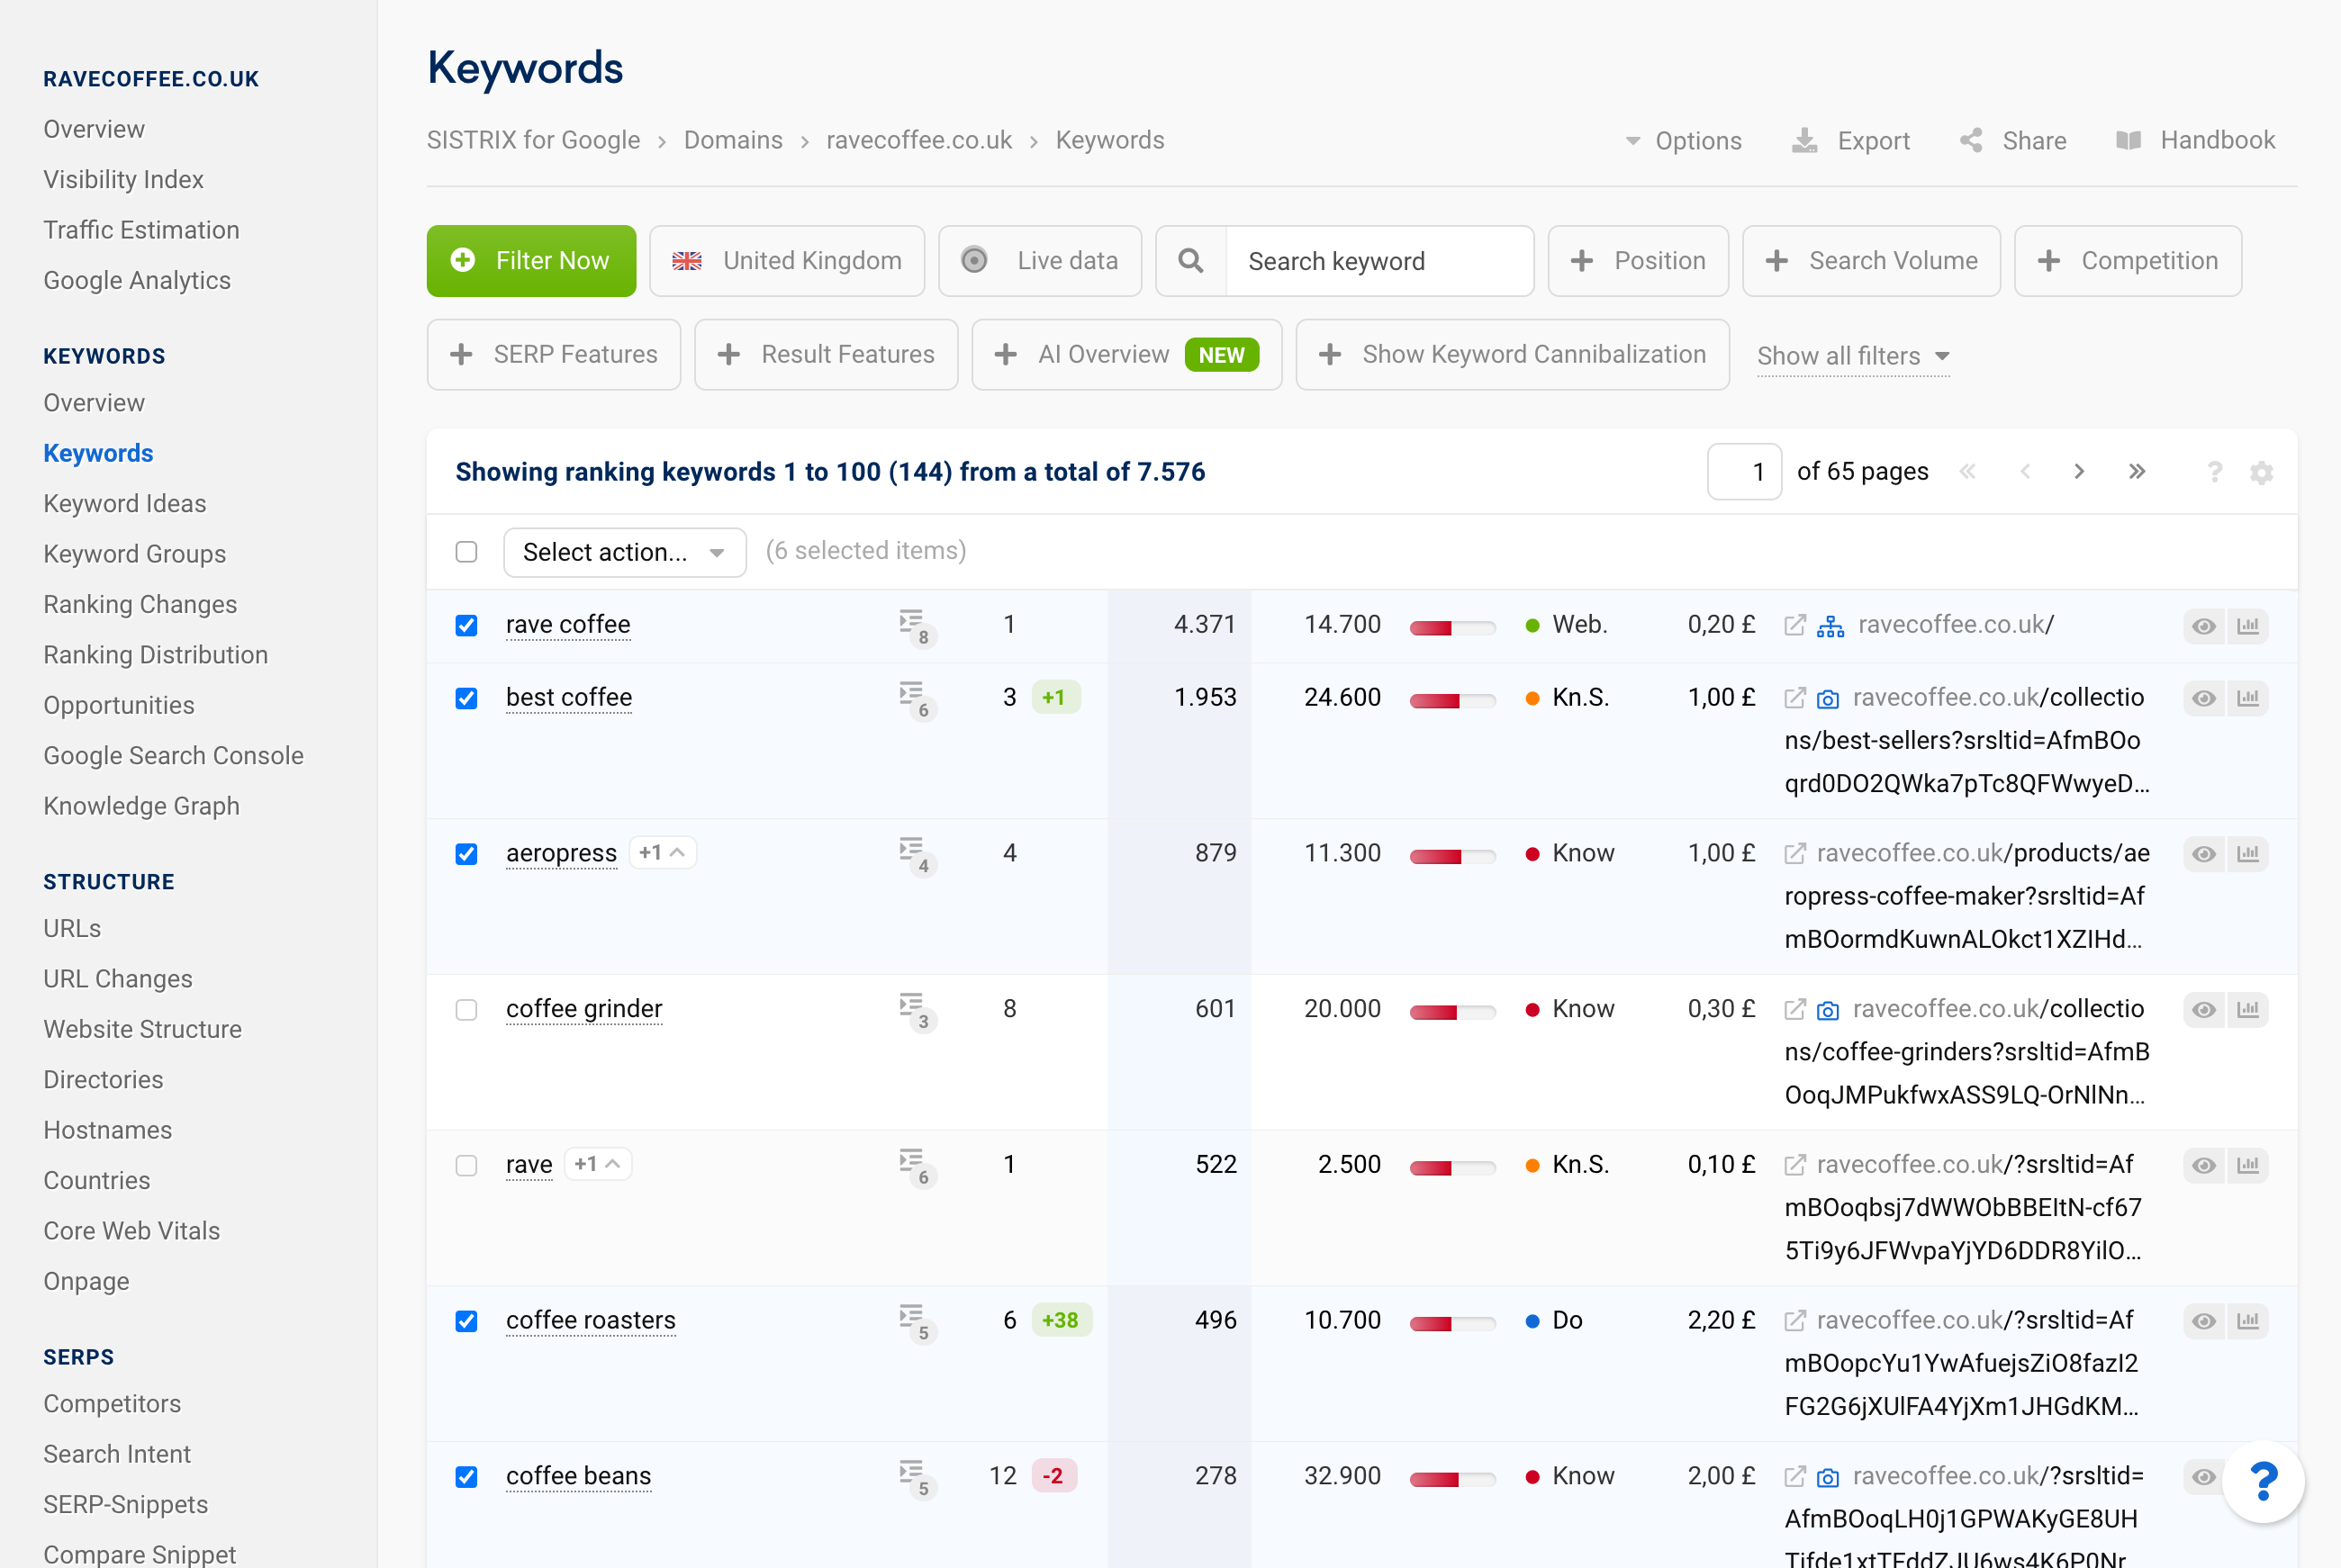Show ranking history chart for rave keyword
The image size is (2341, 1568).
[x=2248, y=1165]
